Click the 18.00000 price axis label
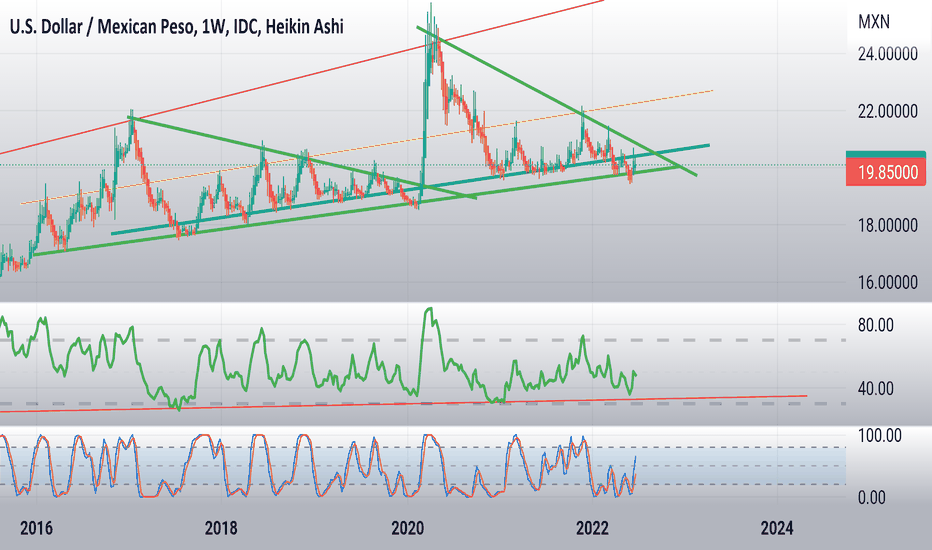 pos(887,226)
